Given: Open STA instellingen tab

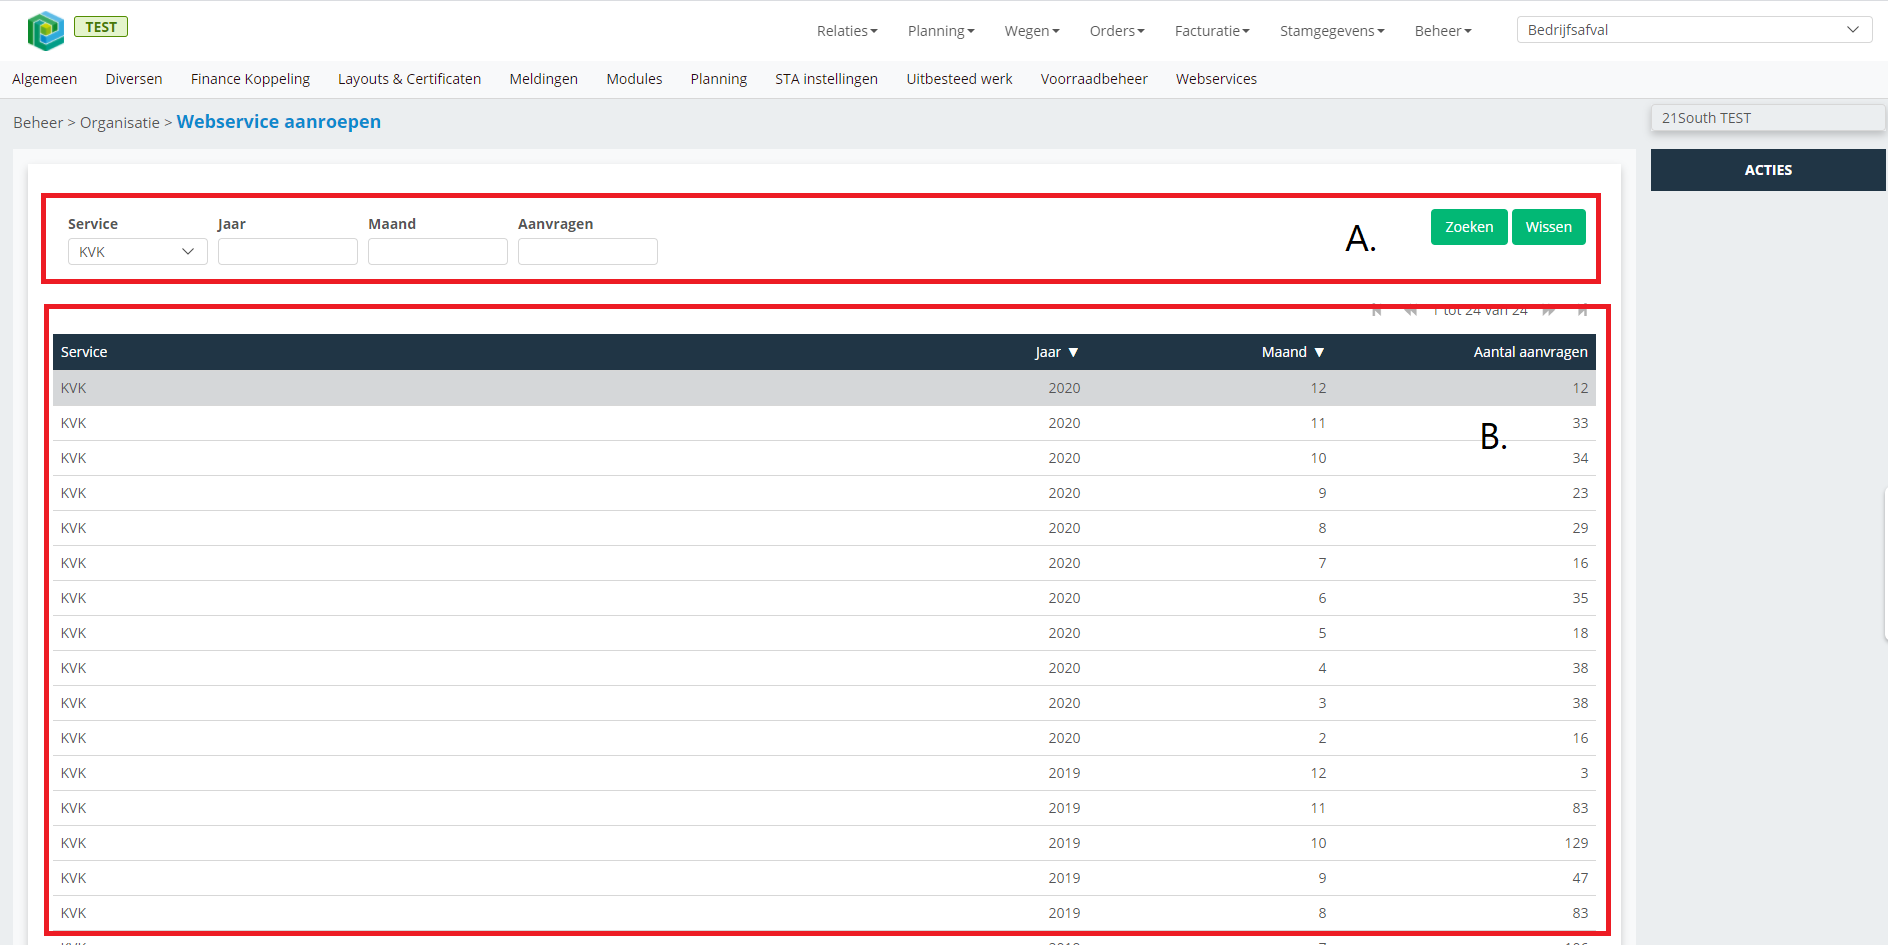Looking at the screenshot, I should point(826,79).
